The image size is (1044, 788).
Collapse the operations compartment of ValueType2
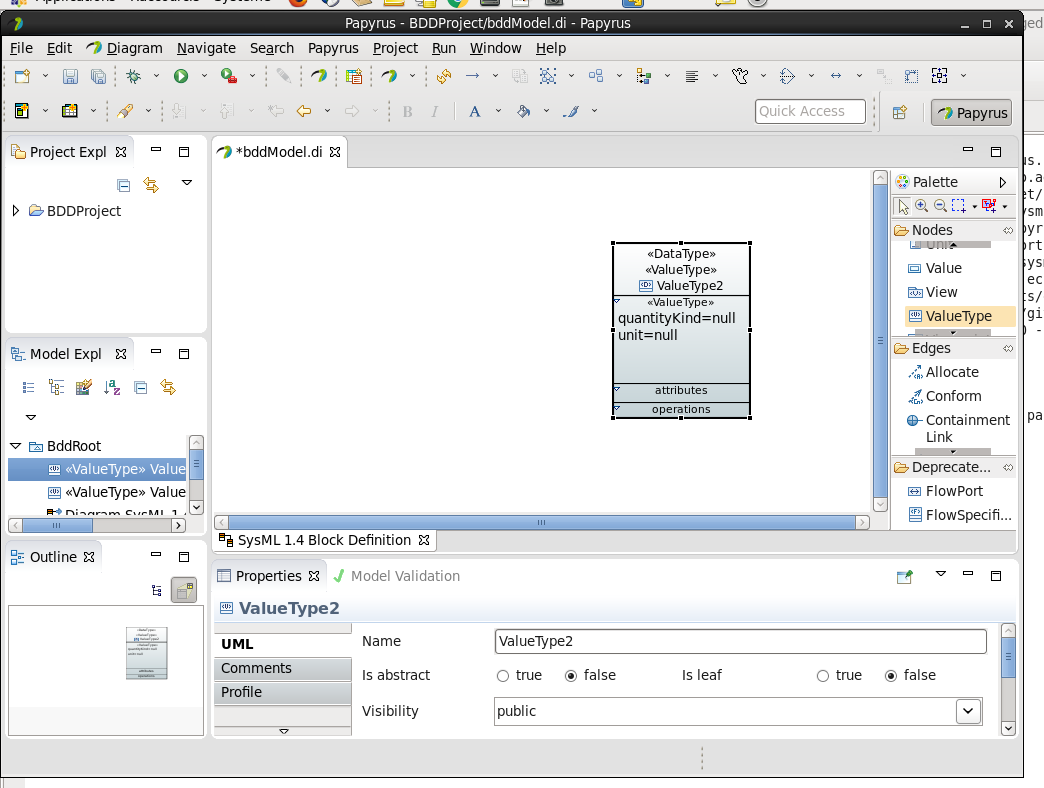click(x=617, y=408)
